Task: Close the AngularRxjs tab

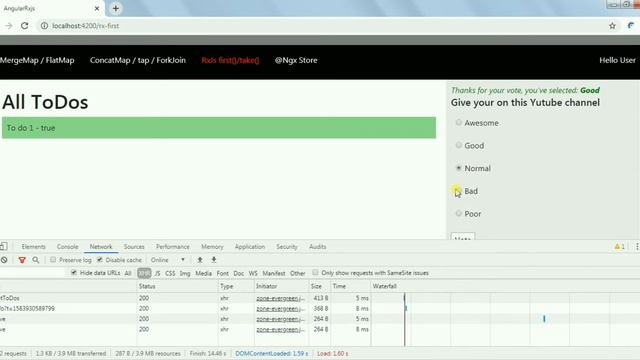Action: pos(97,8)
